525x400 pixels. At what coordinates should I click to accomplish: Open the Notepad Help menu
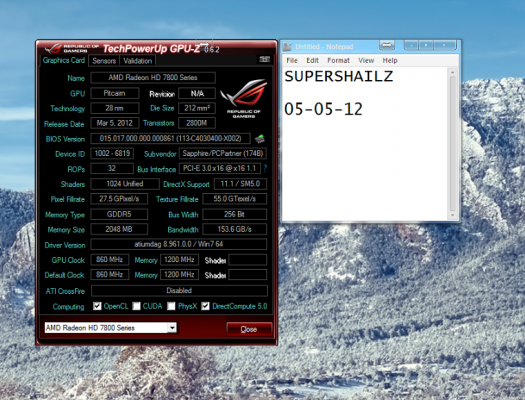pyautogui.click(x=390, y=61)
